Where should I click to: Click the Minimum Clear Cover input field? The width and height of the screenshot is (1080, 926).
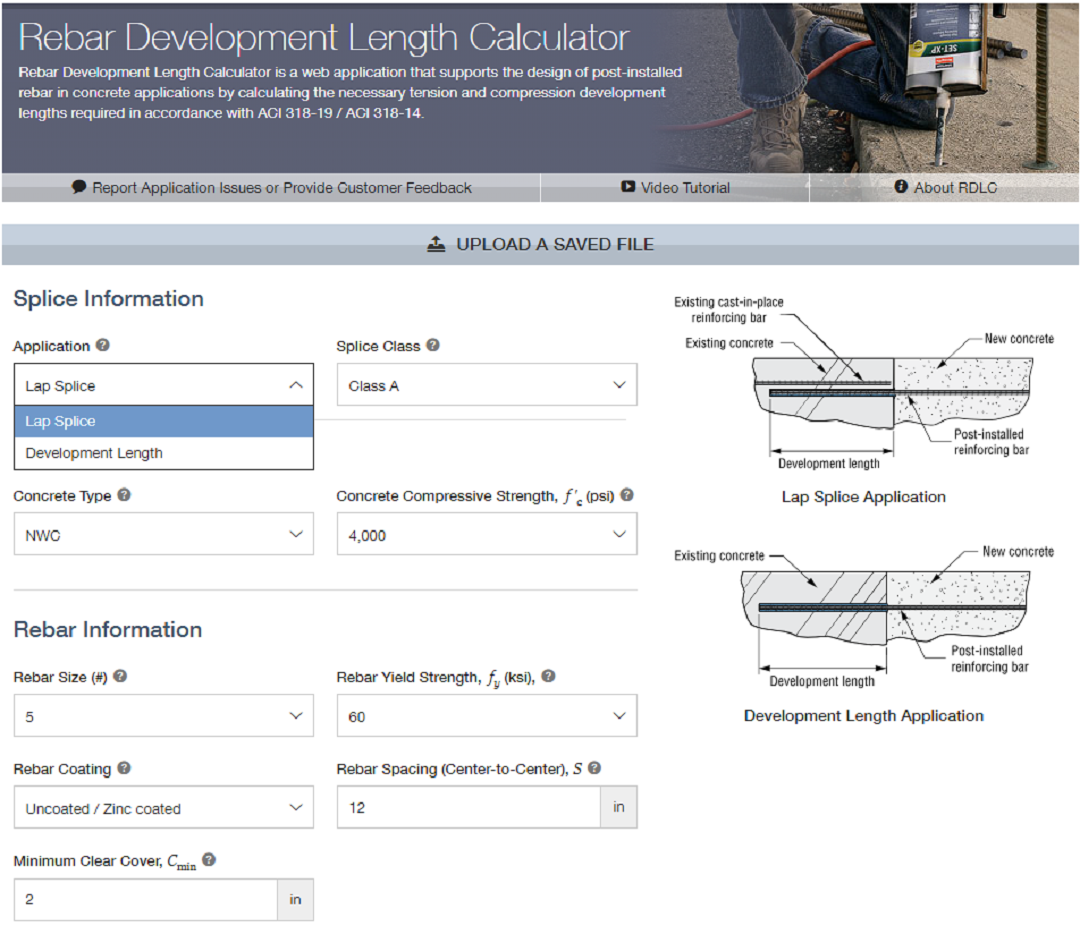tap(145, 899)
